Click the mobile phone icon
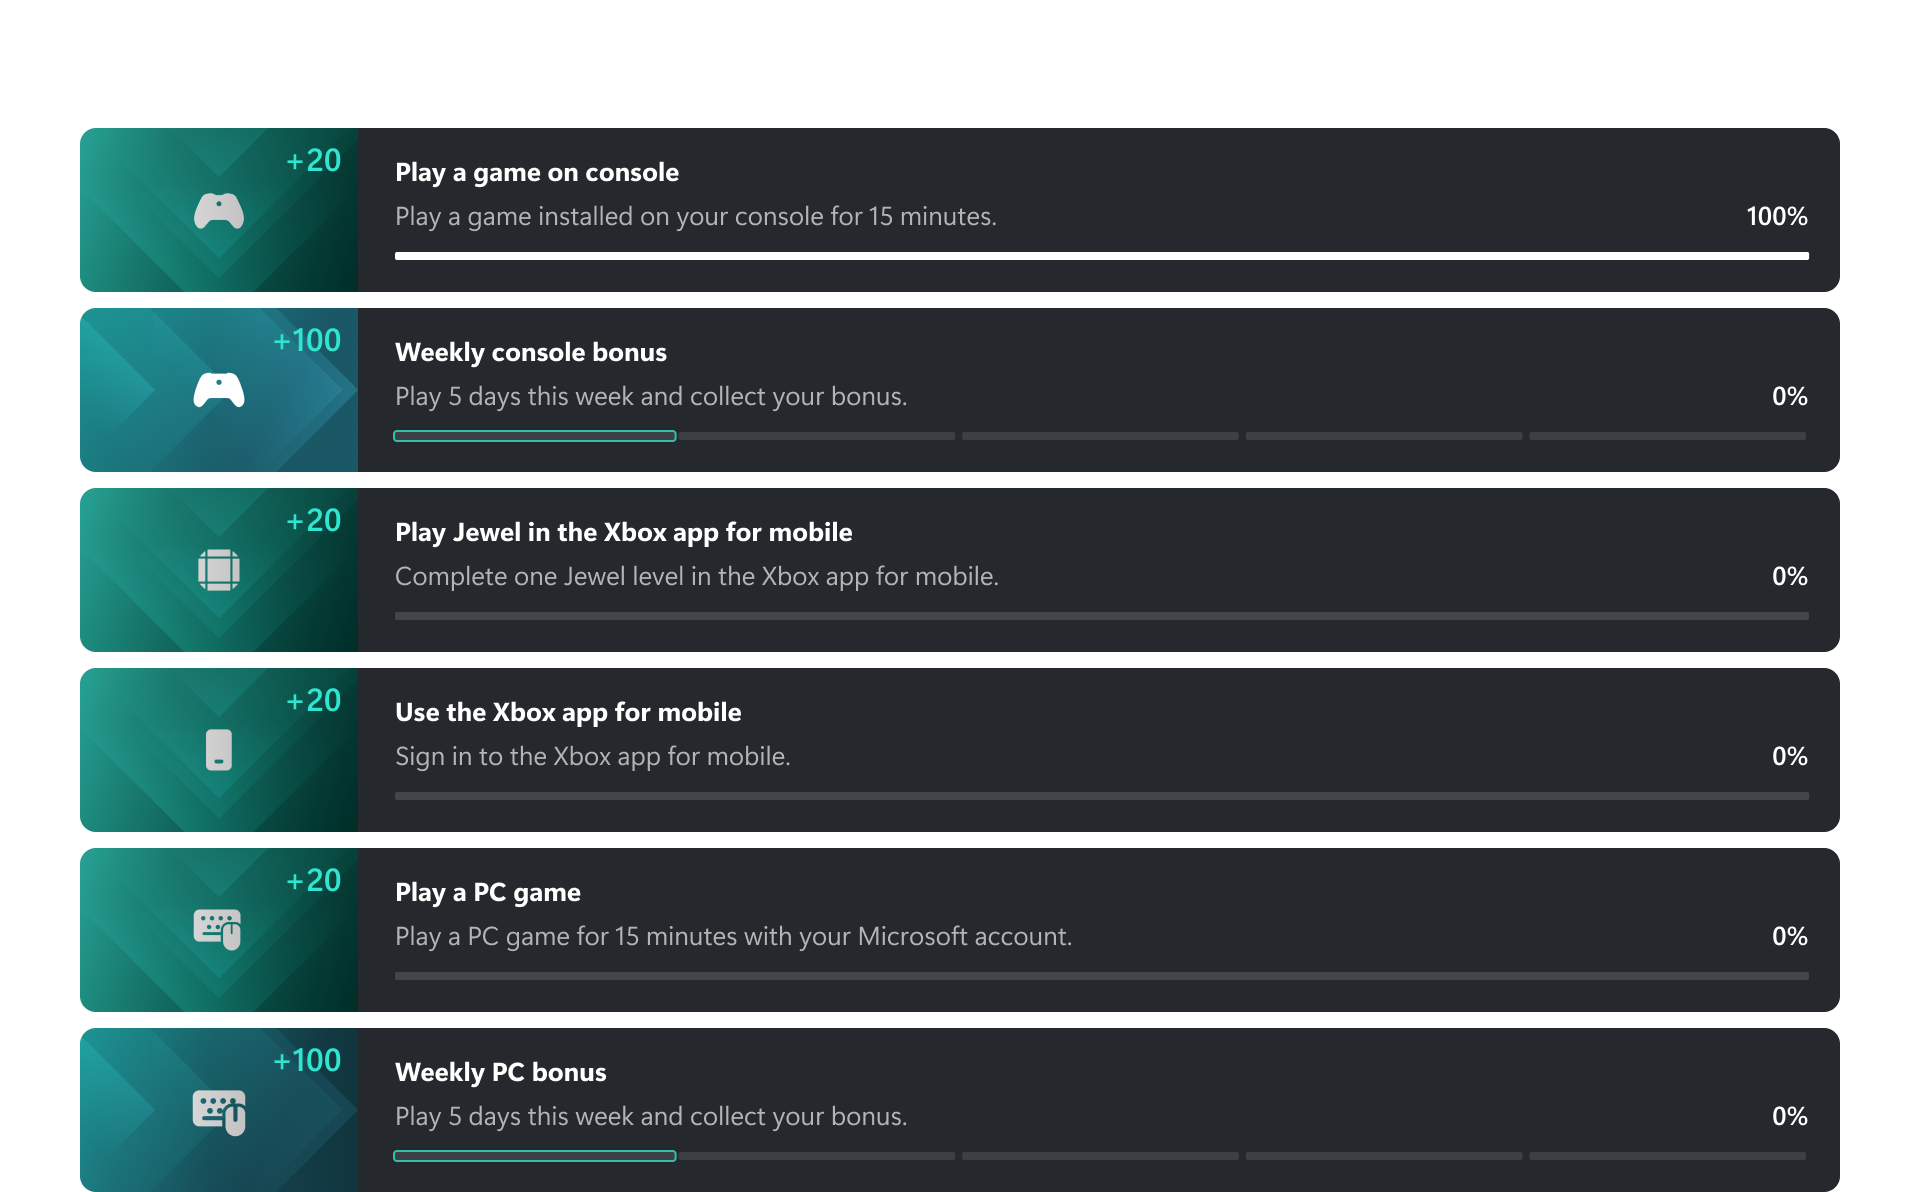The height and width of the screenshot is (1192, 1920). point(219,750)
